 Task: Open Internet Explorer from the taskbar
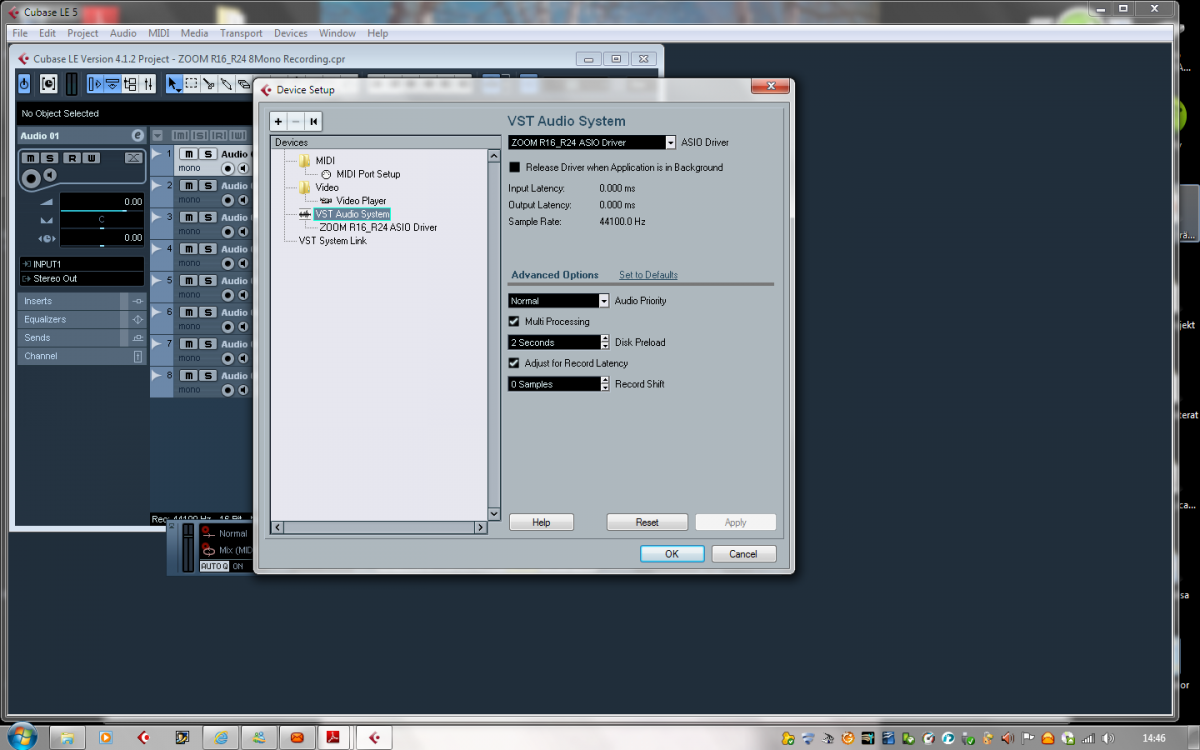click(221, 738)
